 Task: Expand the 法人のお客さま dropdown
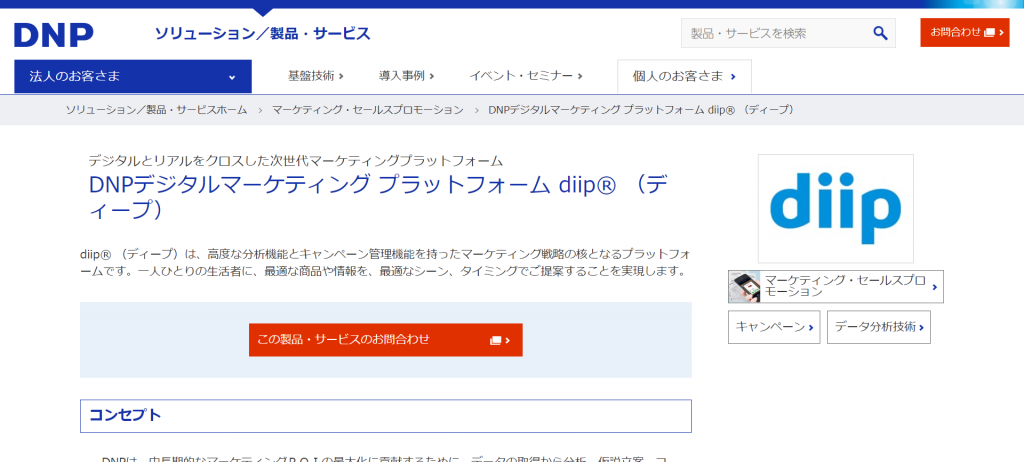133,76
